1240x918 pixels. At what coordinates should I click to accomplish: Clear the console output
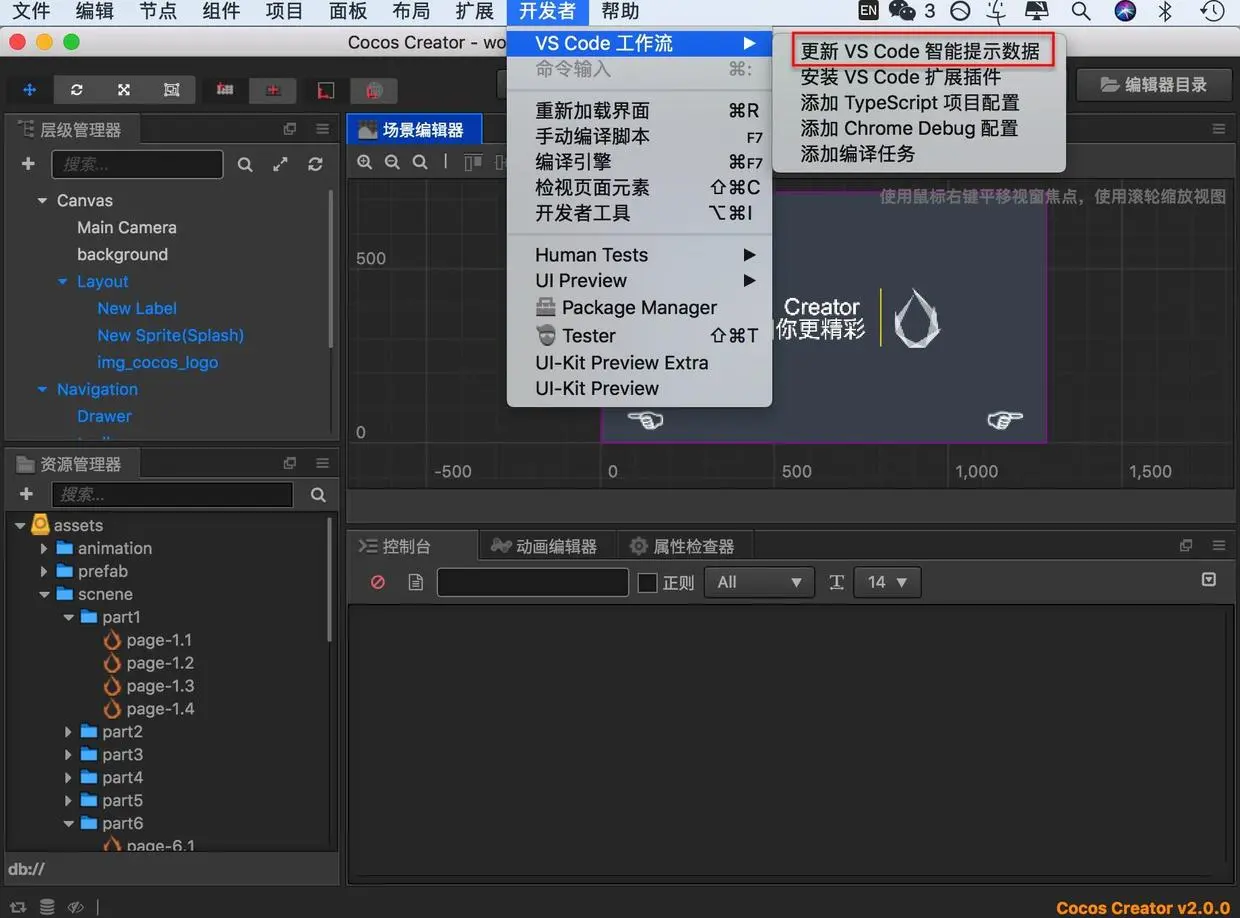pos(377,581)
